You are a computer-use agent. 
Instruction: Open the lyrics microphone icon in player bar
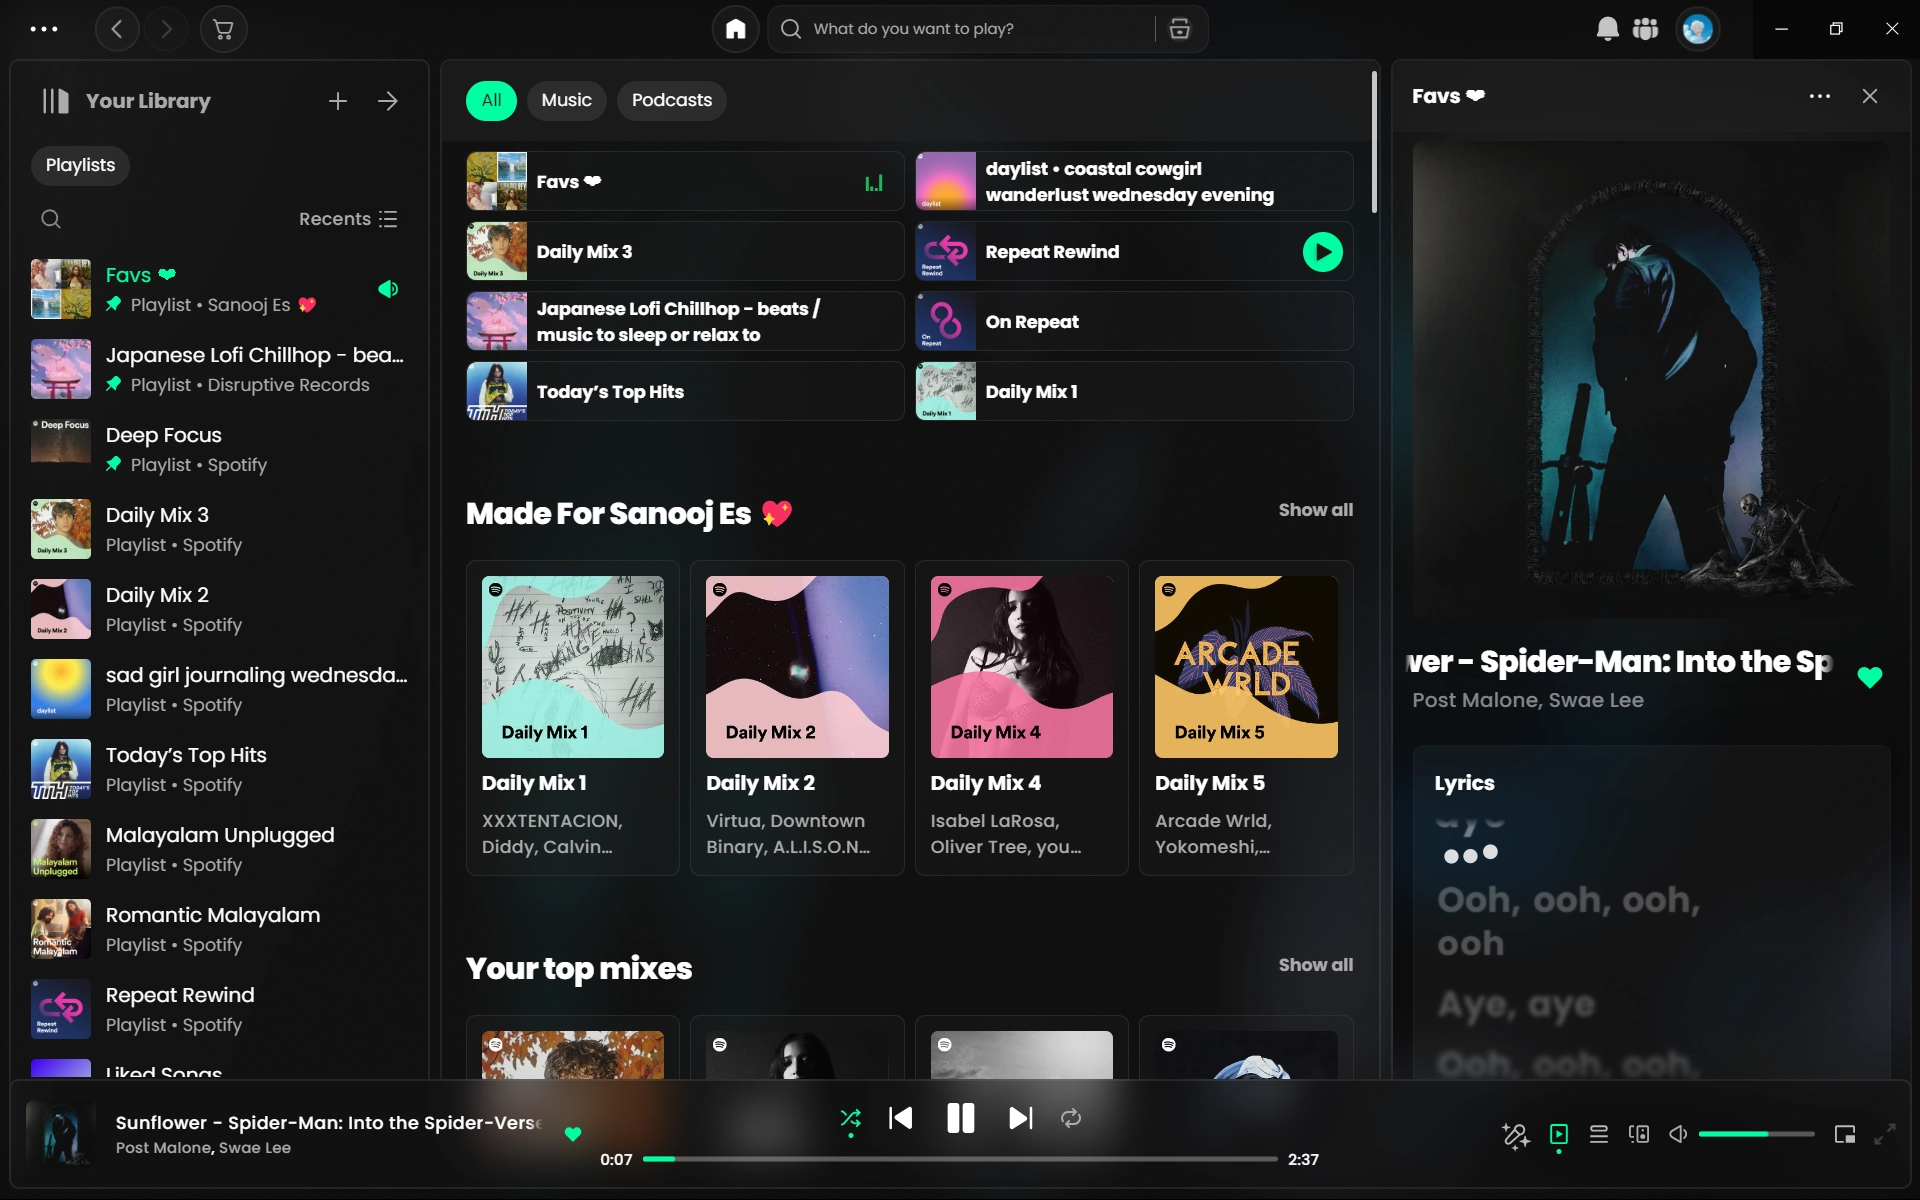pyautogui.click(x=1515, y=1135)
